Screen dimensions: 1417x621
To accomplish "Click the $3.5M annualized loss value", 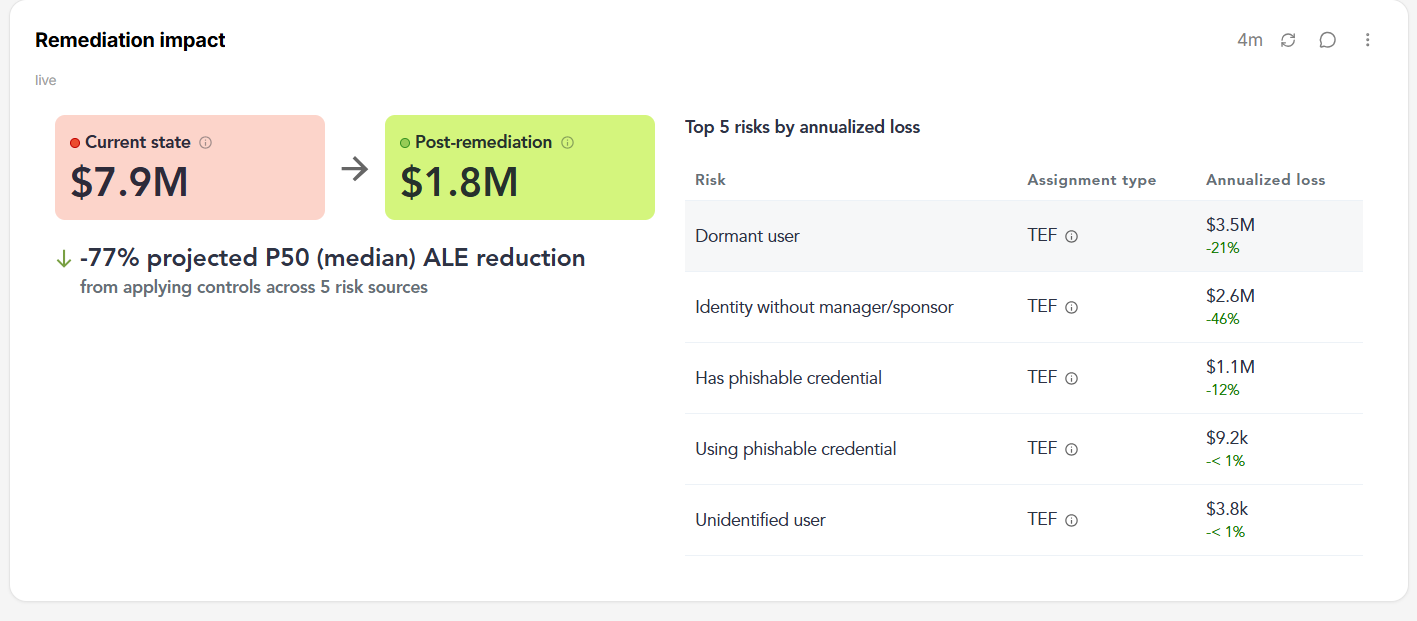I will (1230, 225).
